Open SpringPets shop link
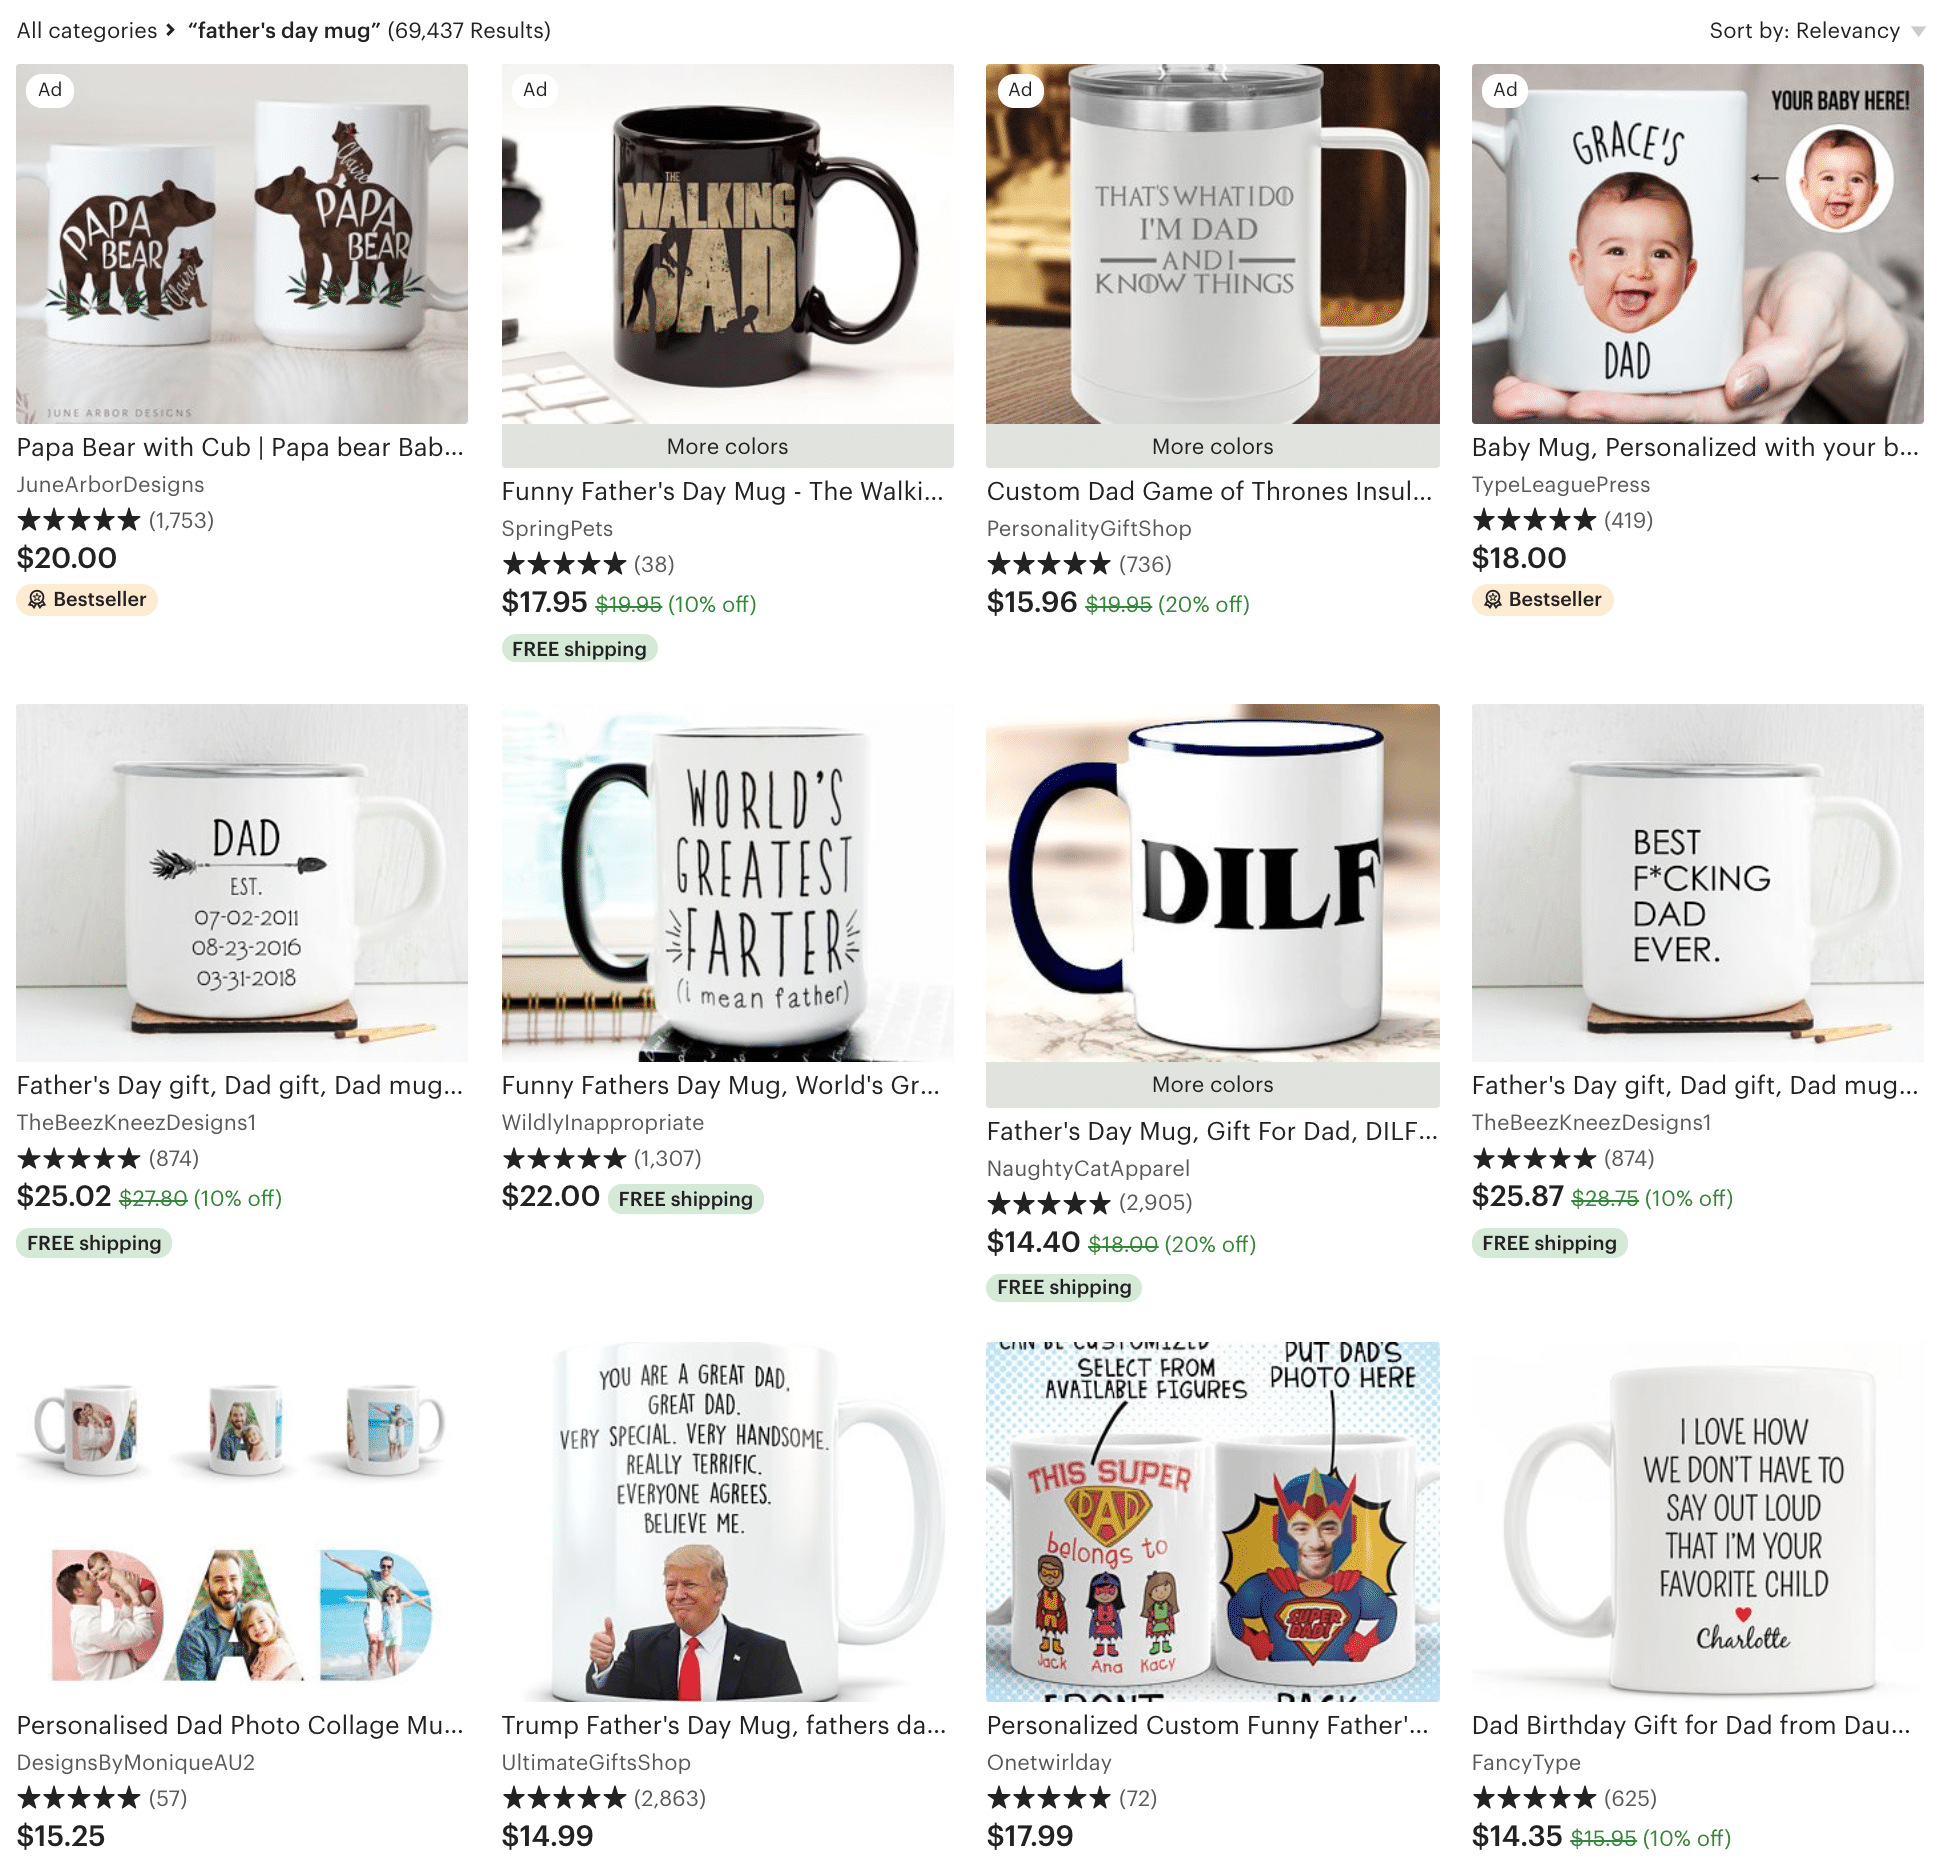This screenshot has width=1954, height=1860. click(x=557, y=528)
